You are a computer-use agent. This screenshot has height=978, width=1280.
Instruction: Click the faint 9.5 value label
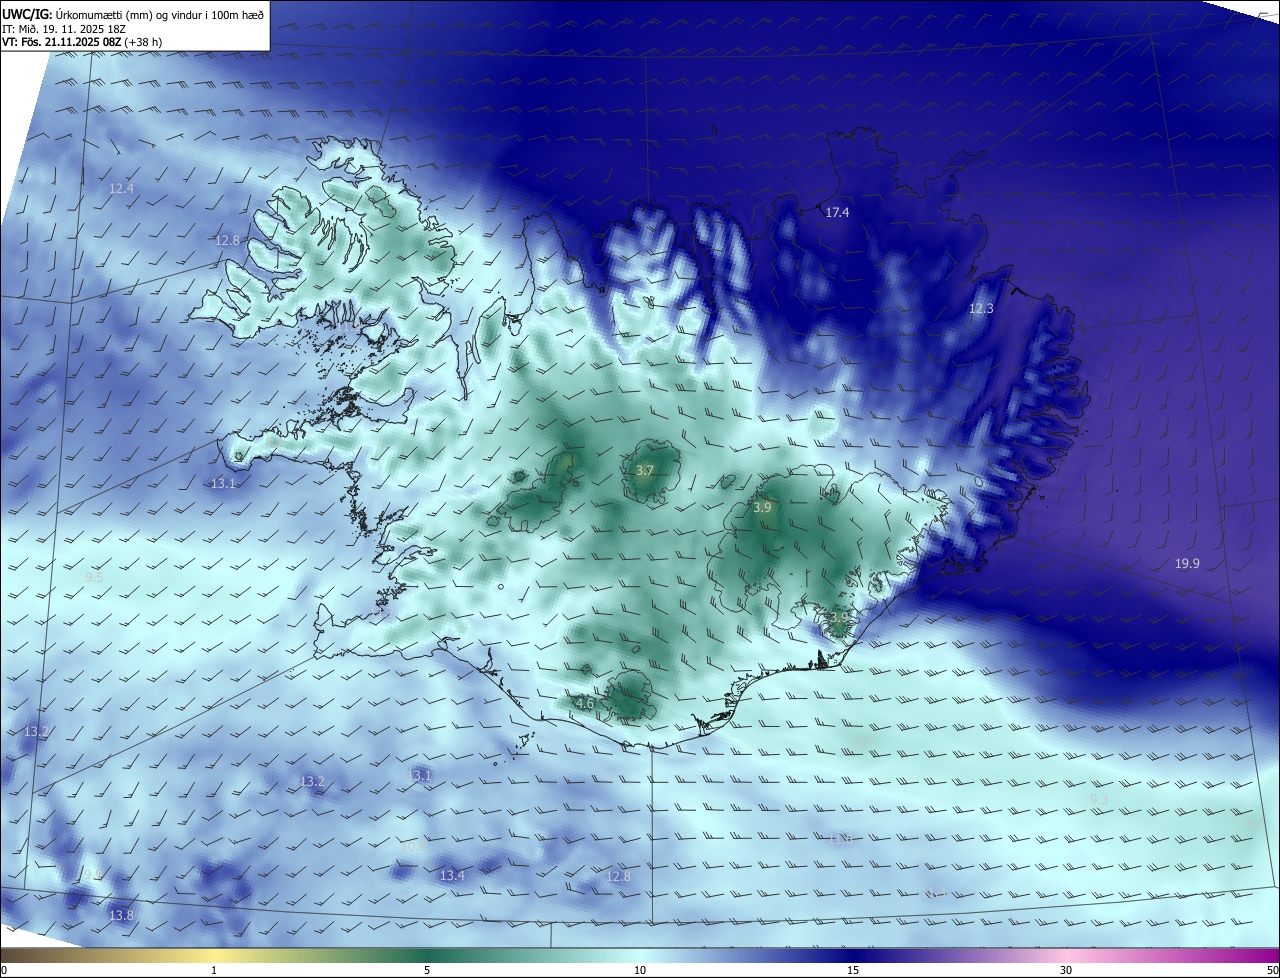click(x=94, y=577)
